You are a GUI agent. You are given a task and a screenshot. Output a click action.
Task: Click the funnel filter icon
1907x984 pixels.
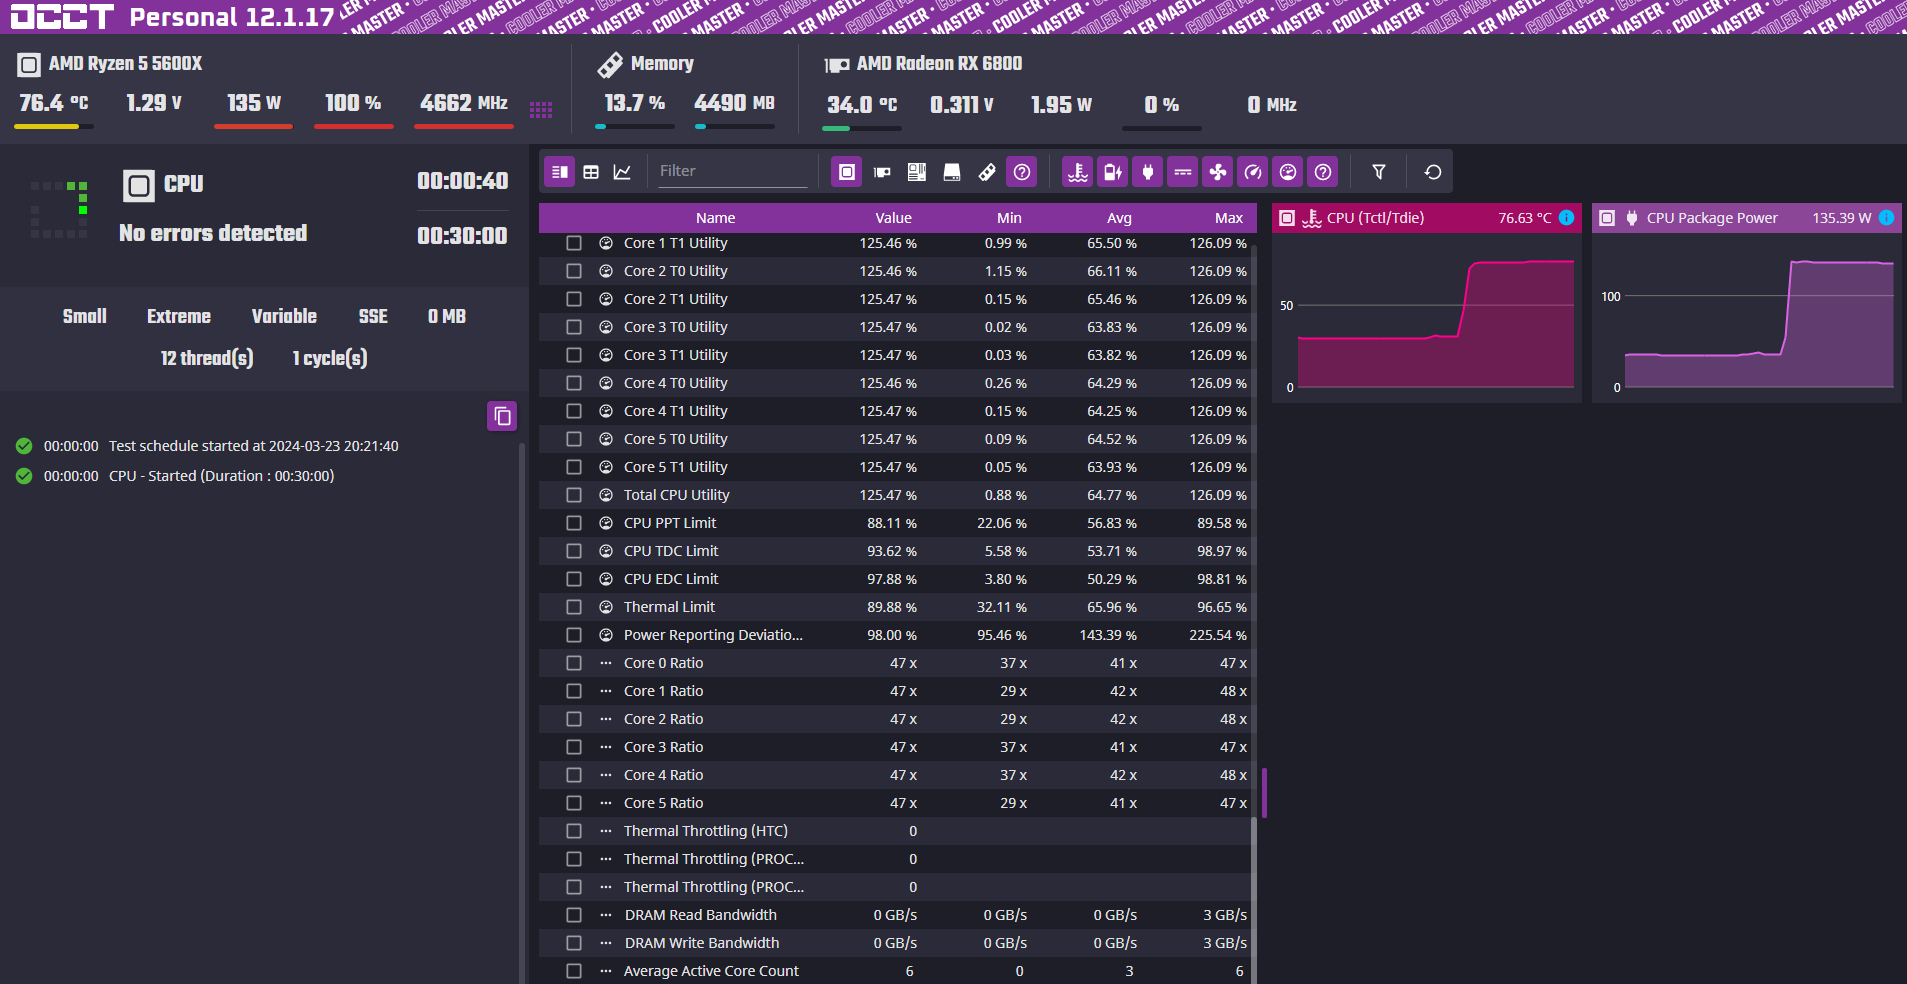pyautogui.click(x=1379, y=172)
